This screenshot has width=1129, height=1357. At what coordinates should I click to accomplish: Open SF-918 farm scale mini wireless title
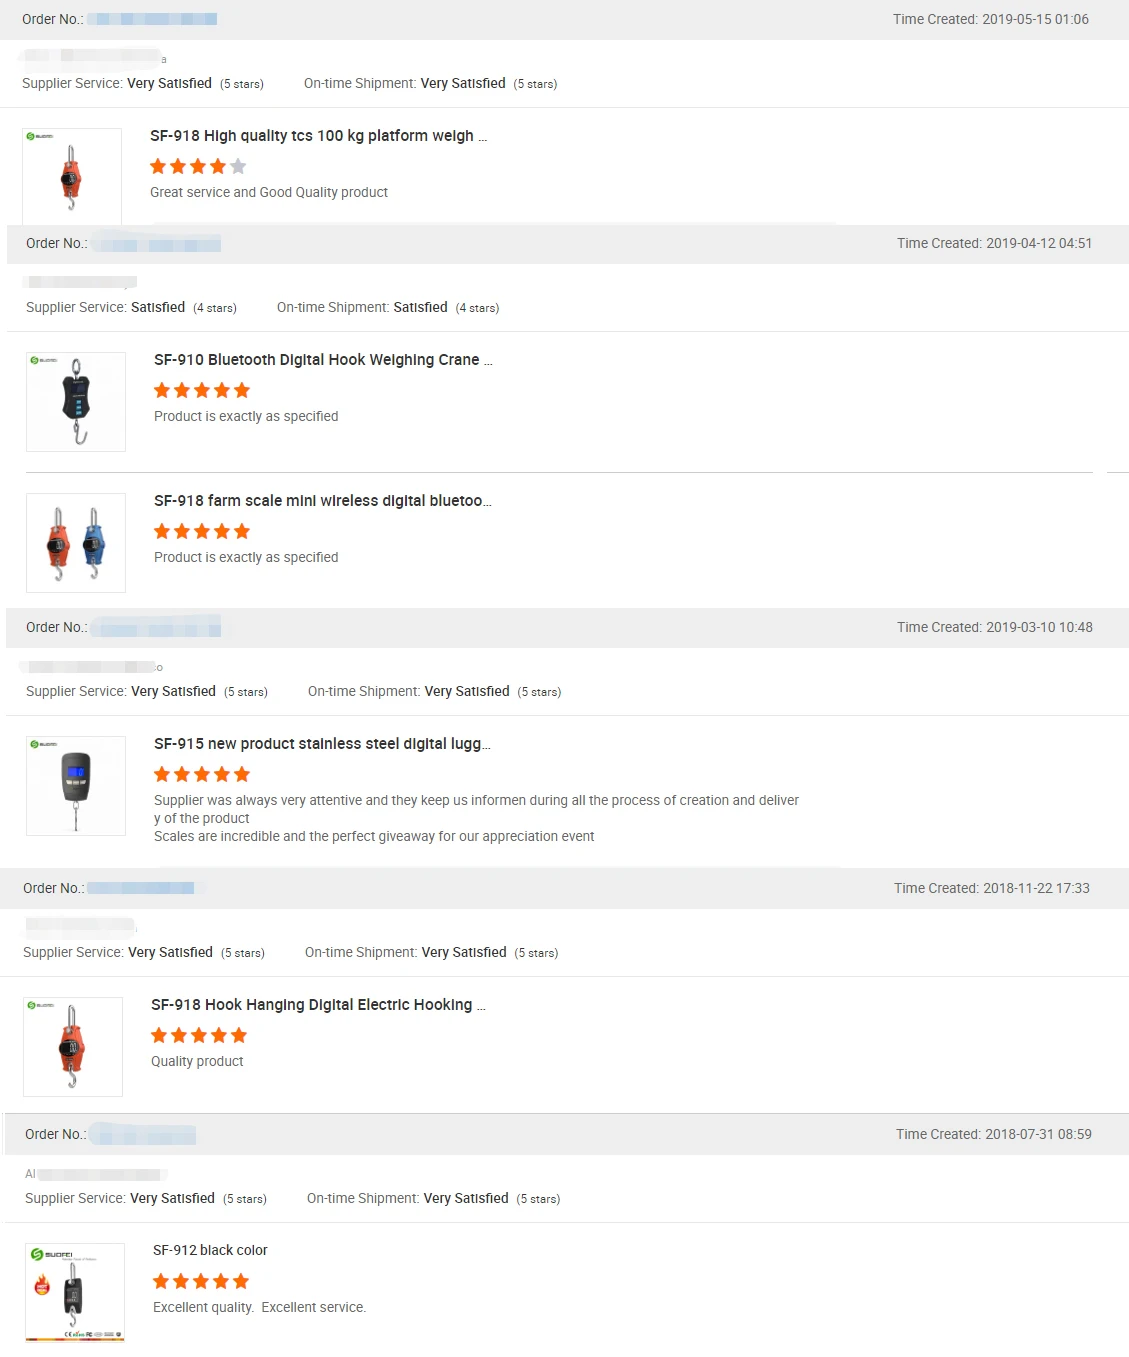pyautogui.click(x=323, y=501)
